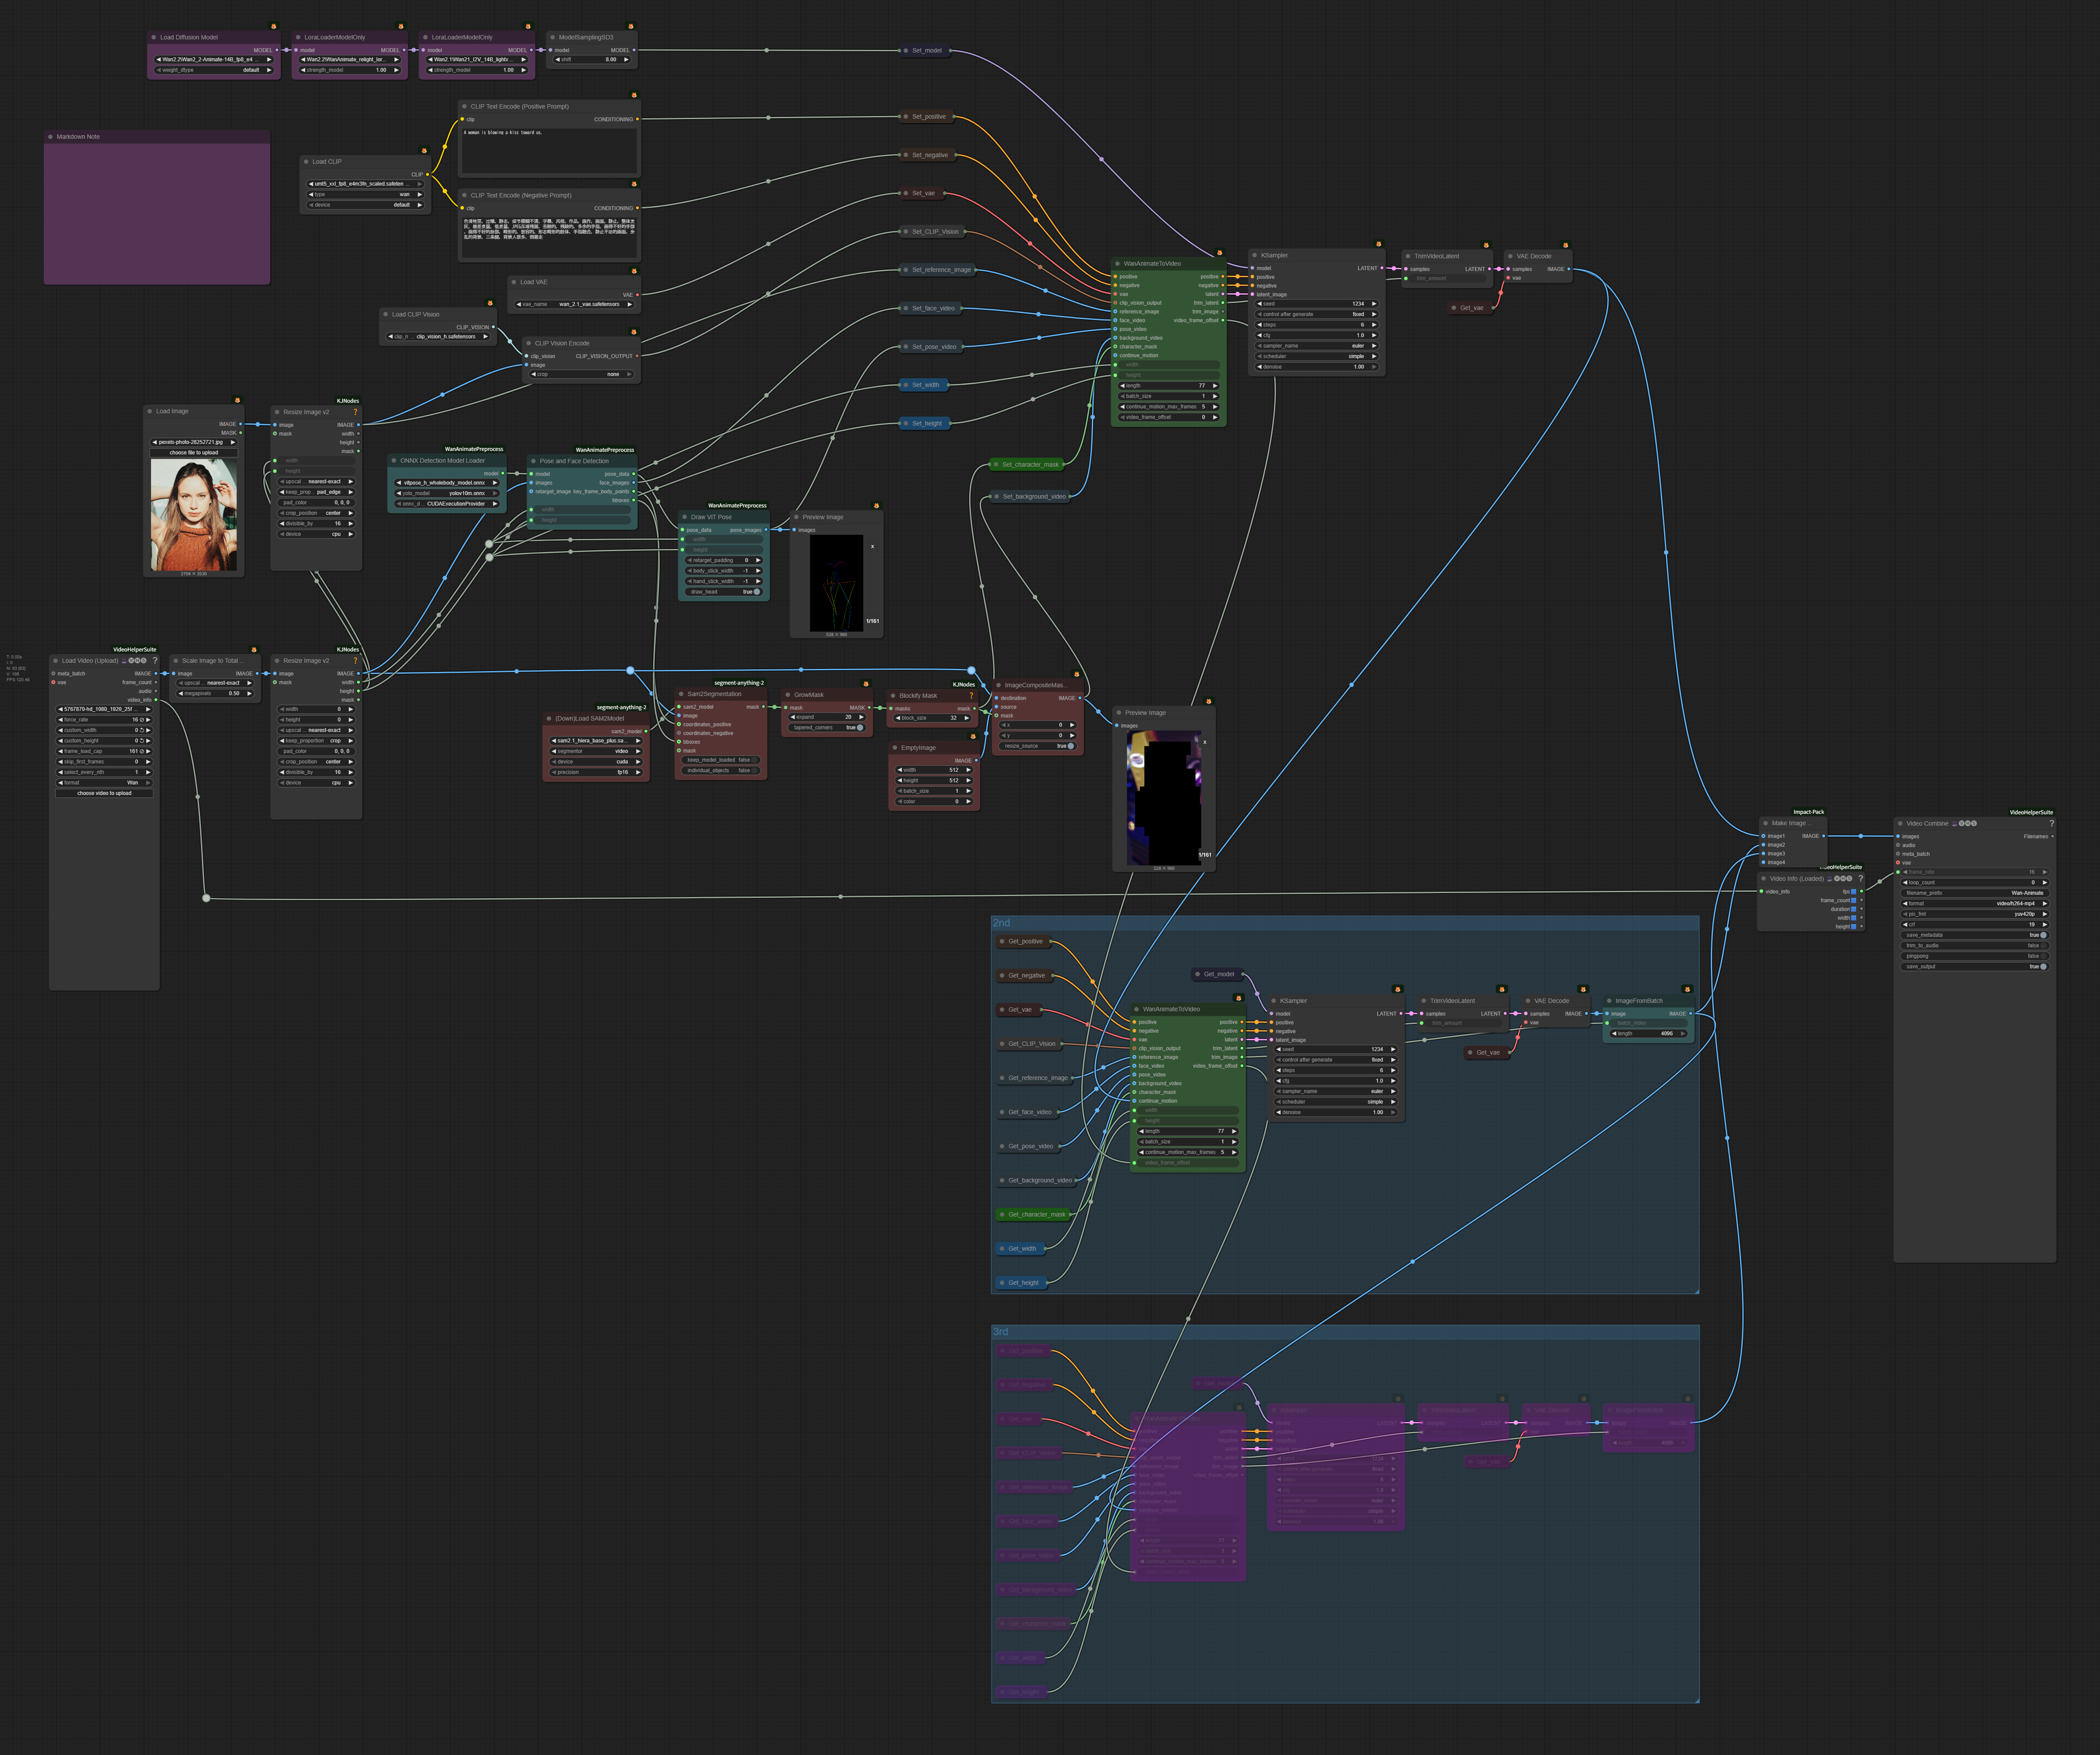
Task: Enable keep_model_loaded in Sam2Segmentation node
Action: point(753,760)
